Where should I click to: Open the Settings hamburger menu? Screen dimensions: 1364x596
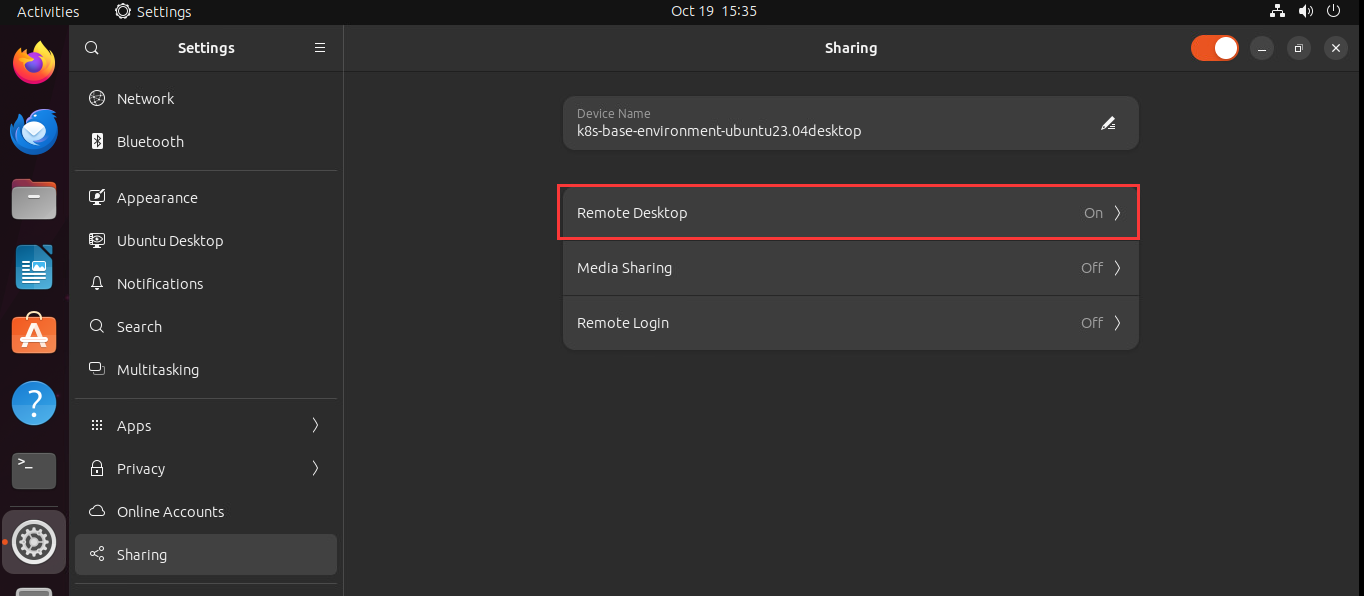pos(320,48)
